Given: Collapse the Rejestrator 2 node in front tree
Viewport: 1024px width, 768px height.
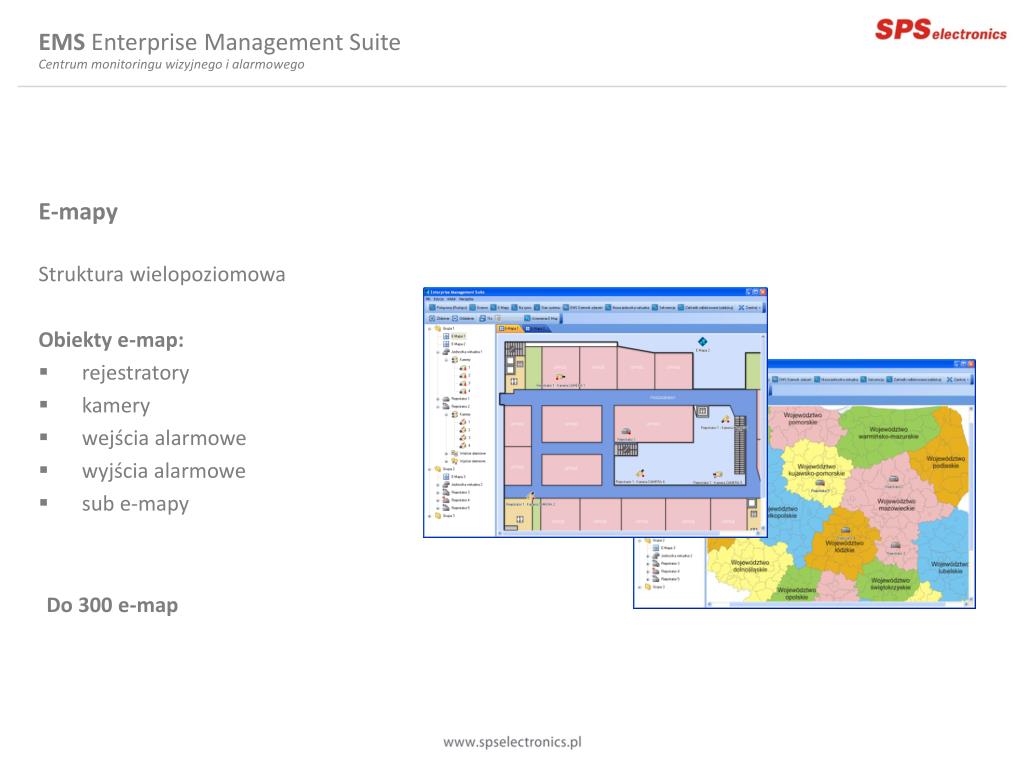Looking at the screenshot, I should pyautogui.click(x=438, y=406).
